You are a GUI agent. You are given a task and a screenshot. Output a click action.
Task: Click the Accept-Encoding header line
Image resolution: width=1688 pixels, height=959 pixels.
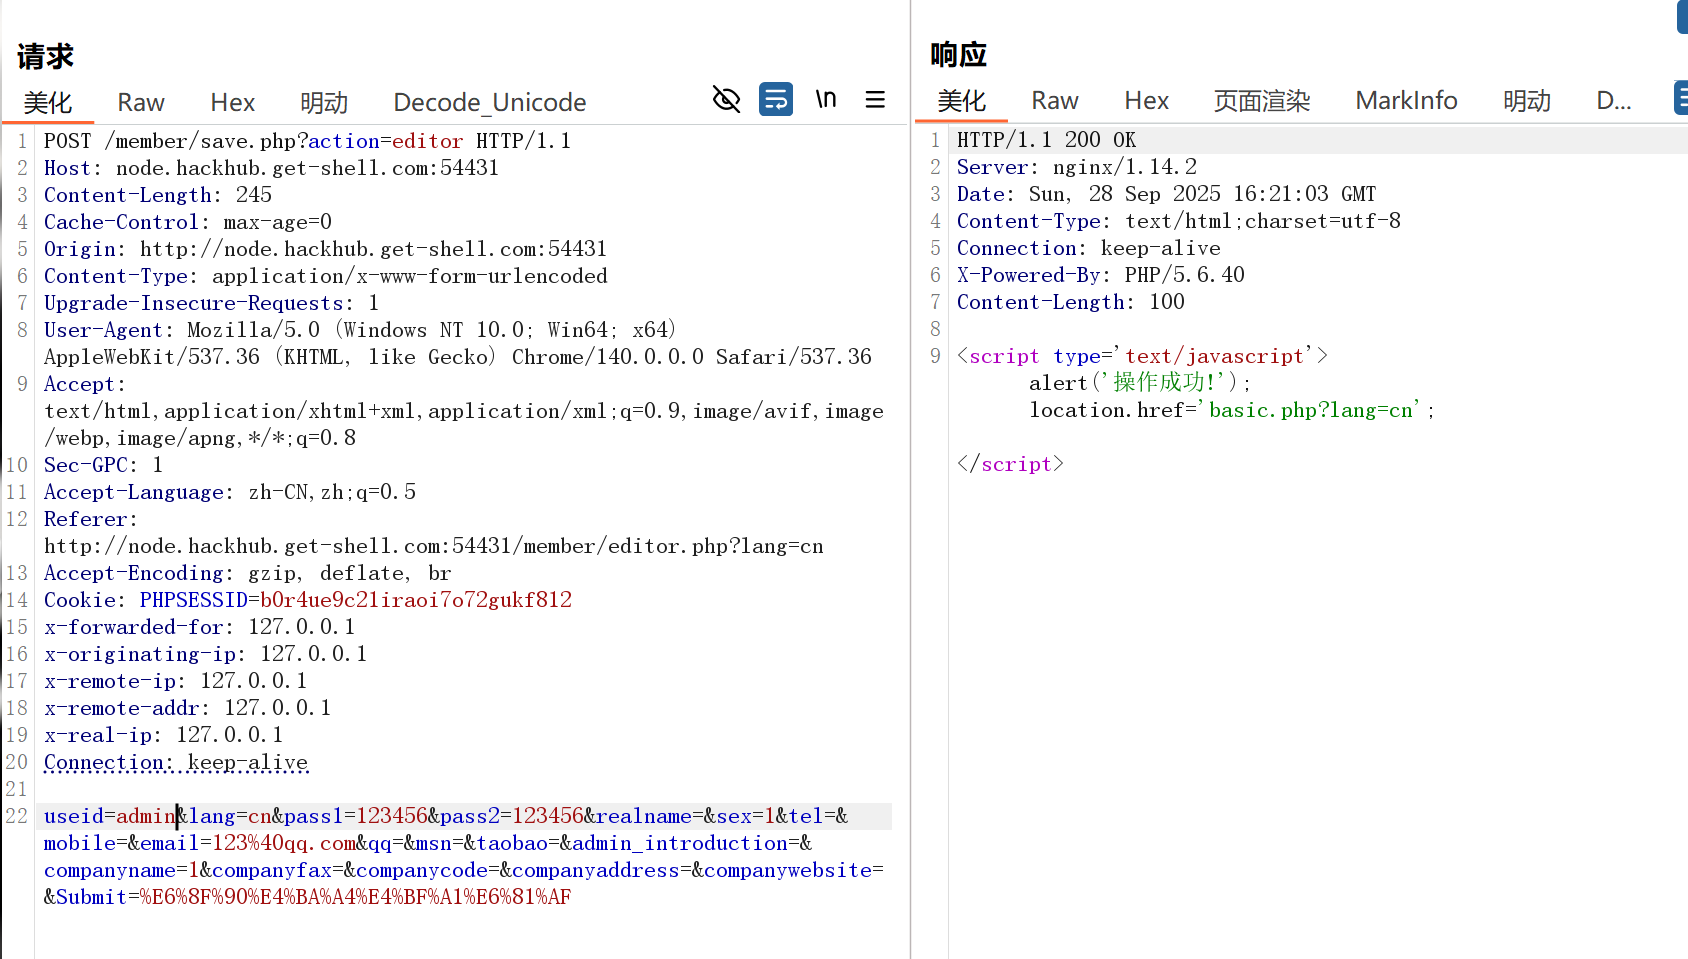(x=247, y=573)
